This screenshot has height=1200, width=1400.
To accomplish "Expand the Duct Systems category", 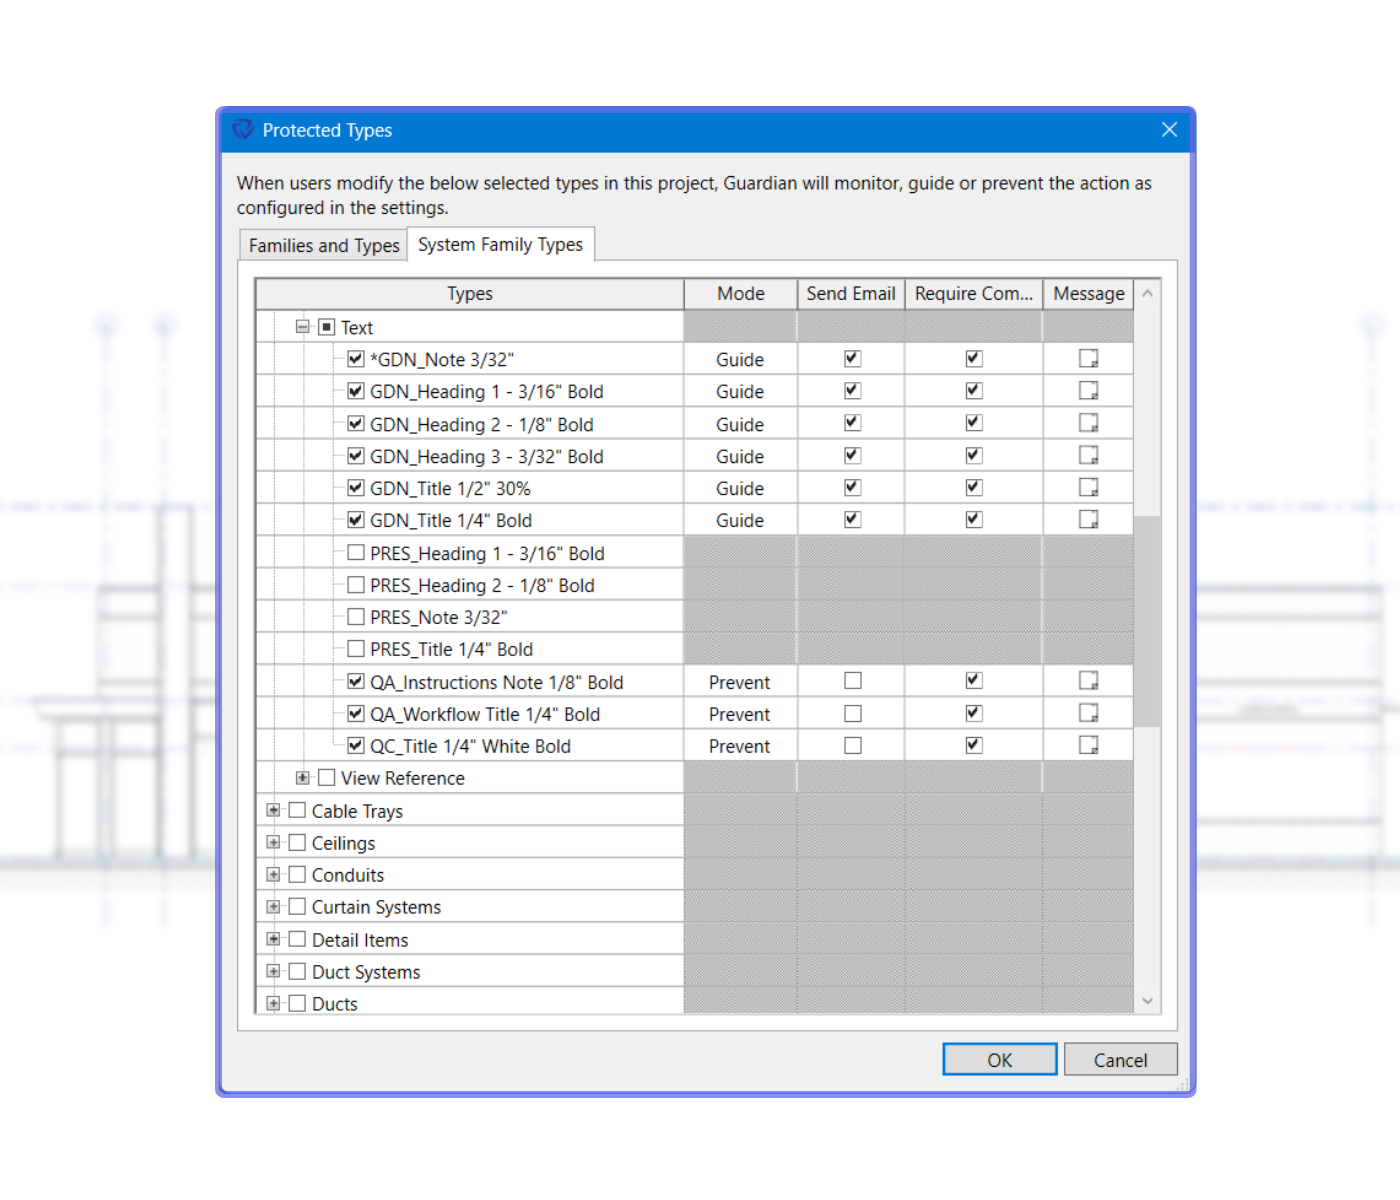I will 273,971.
